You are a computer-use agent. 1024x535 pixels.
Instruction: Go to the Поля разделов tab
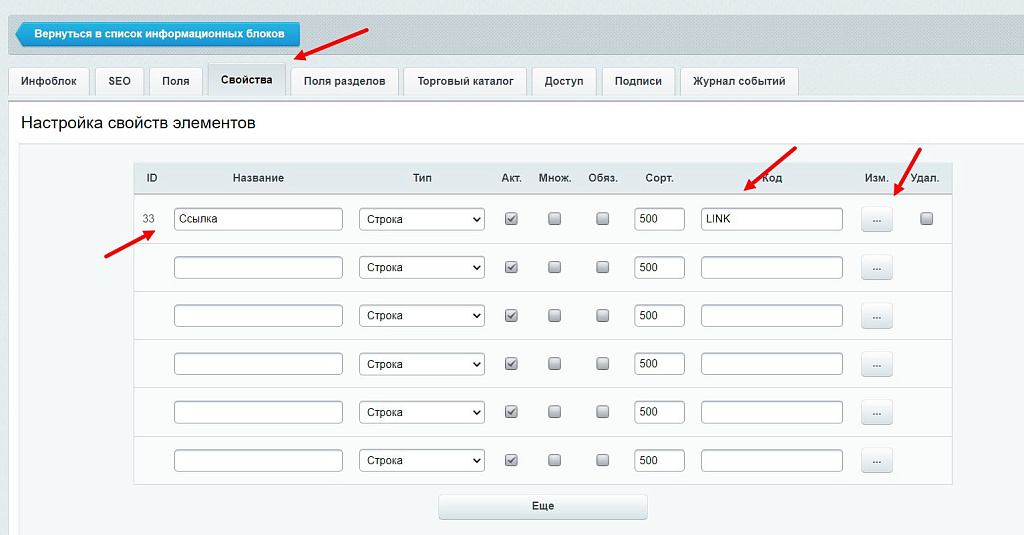[x=344, y=81]
